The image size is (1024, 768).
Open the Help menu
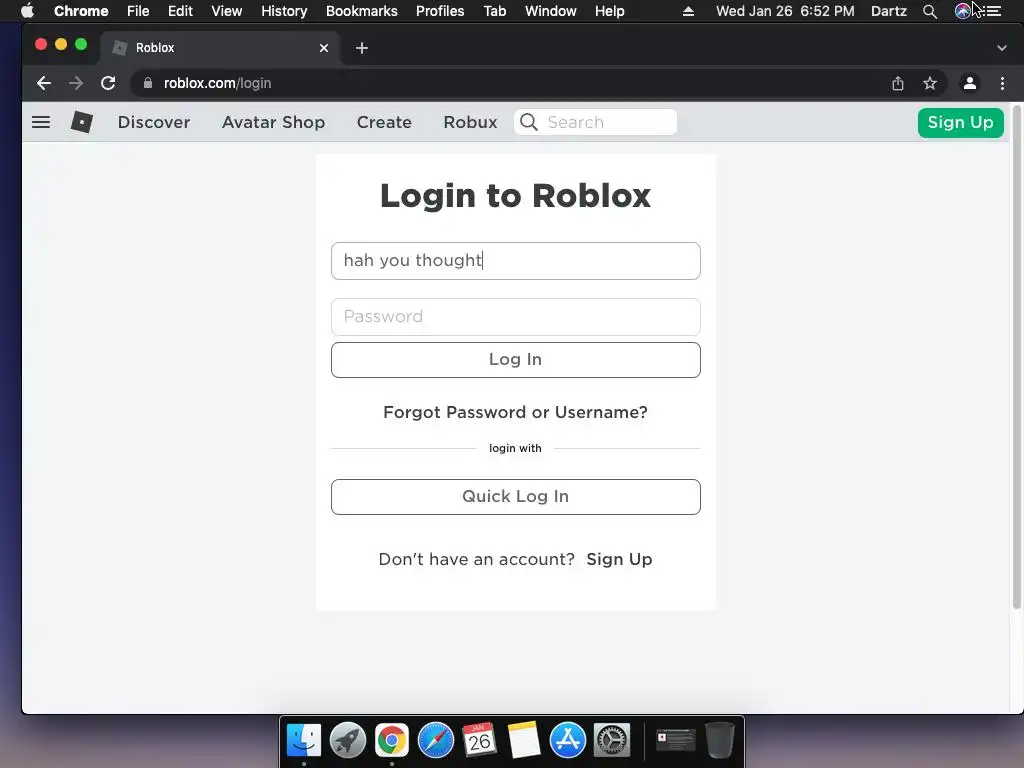609,11
